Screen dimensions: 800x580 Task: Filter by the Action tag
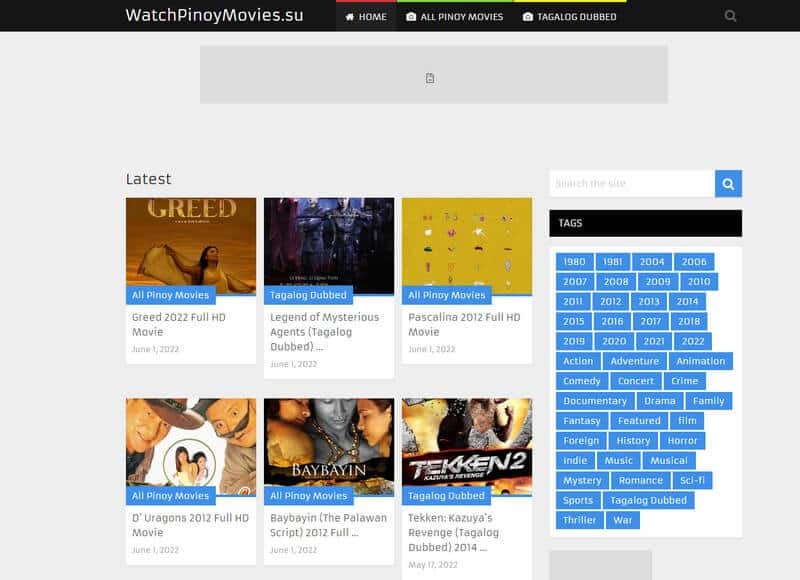[x=578, y=361]
